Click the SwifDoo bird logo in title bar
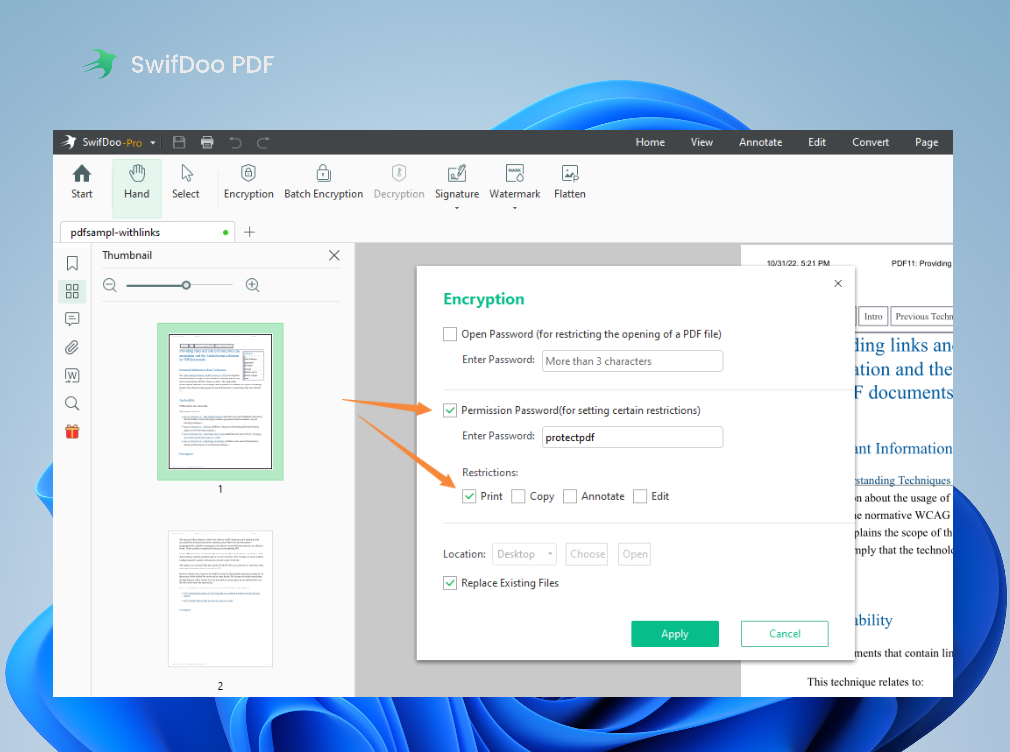 [x=68, y=142]
